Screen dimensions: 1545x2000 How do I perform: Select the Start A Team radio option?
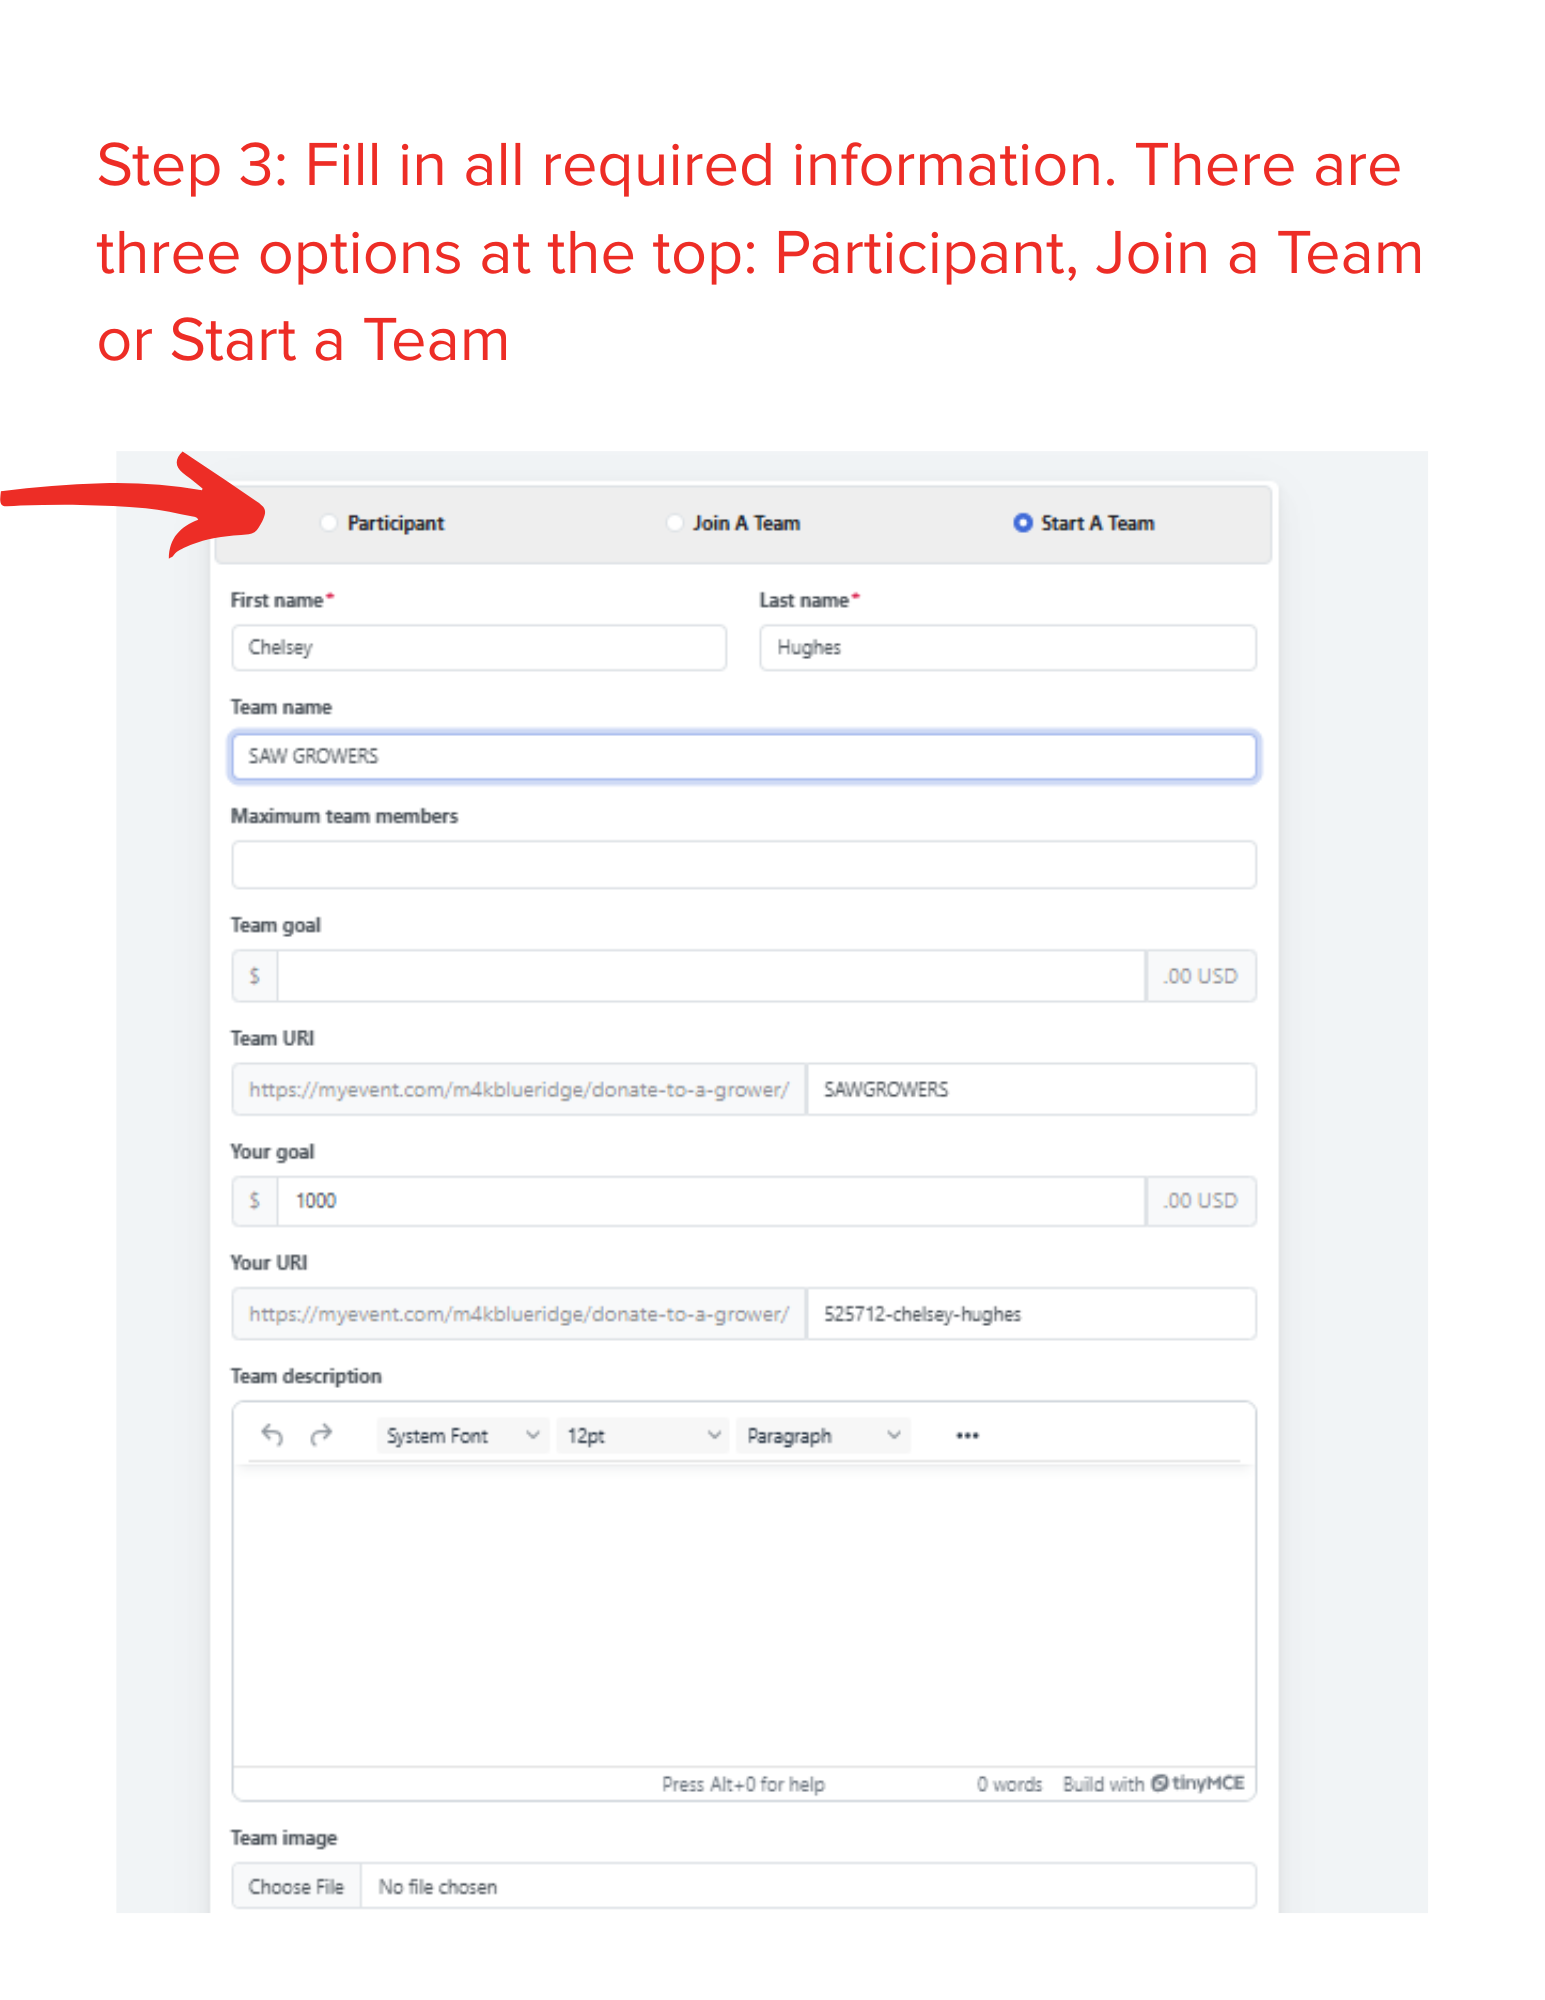[1022, 523]
